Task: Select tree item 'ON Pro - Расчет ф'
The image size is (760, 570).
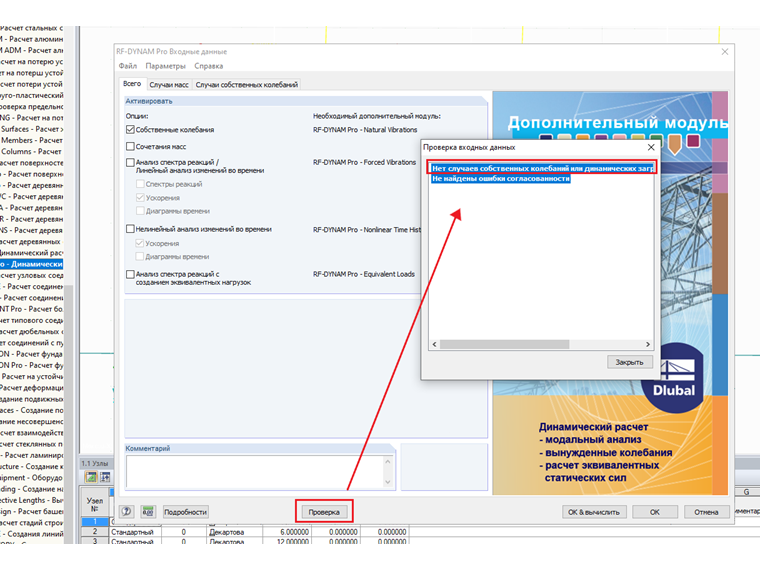Action: pyautogui.click(x=32, y=365)
